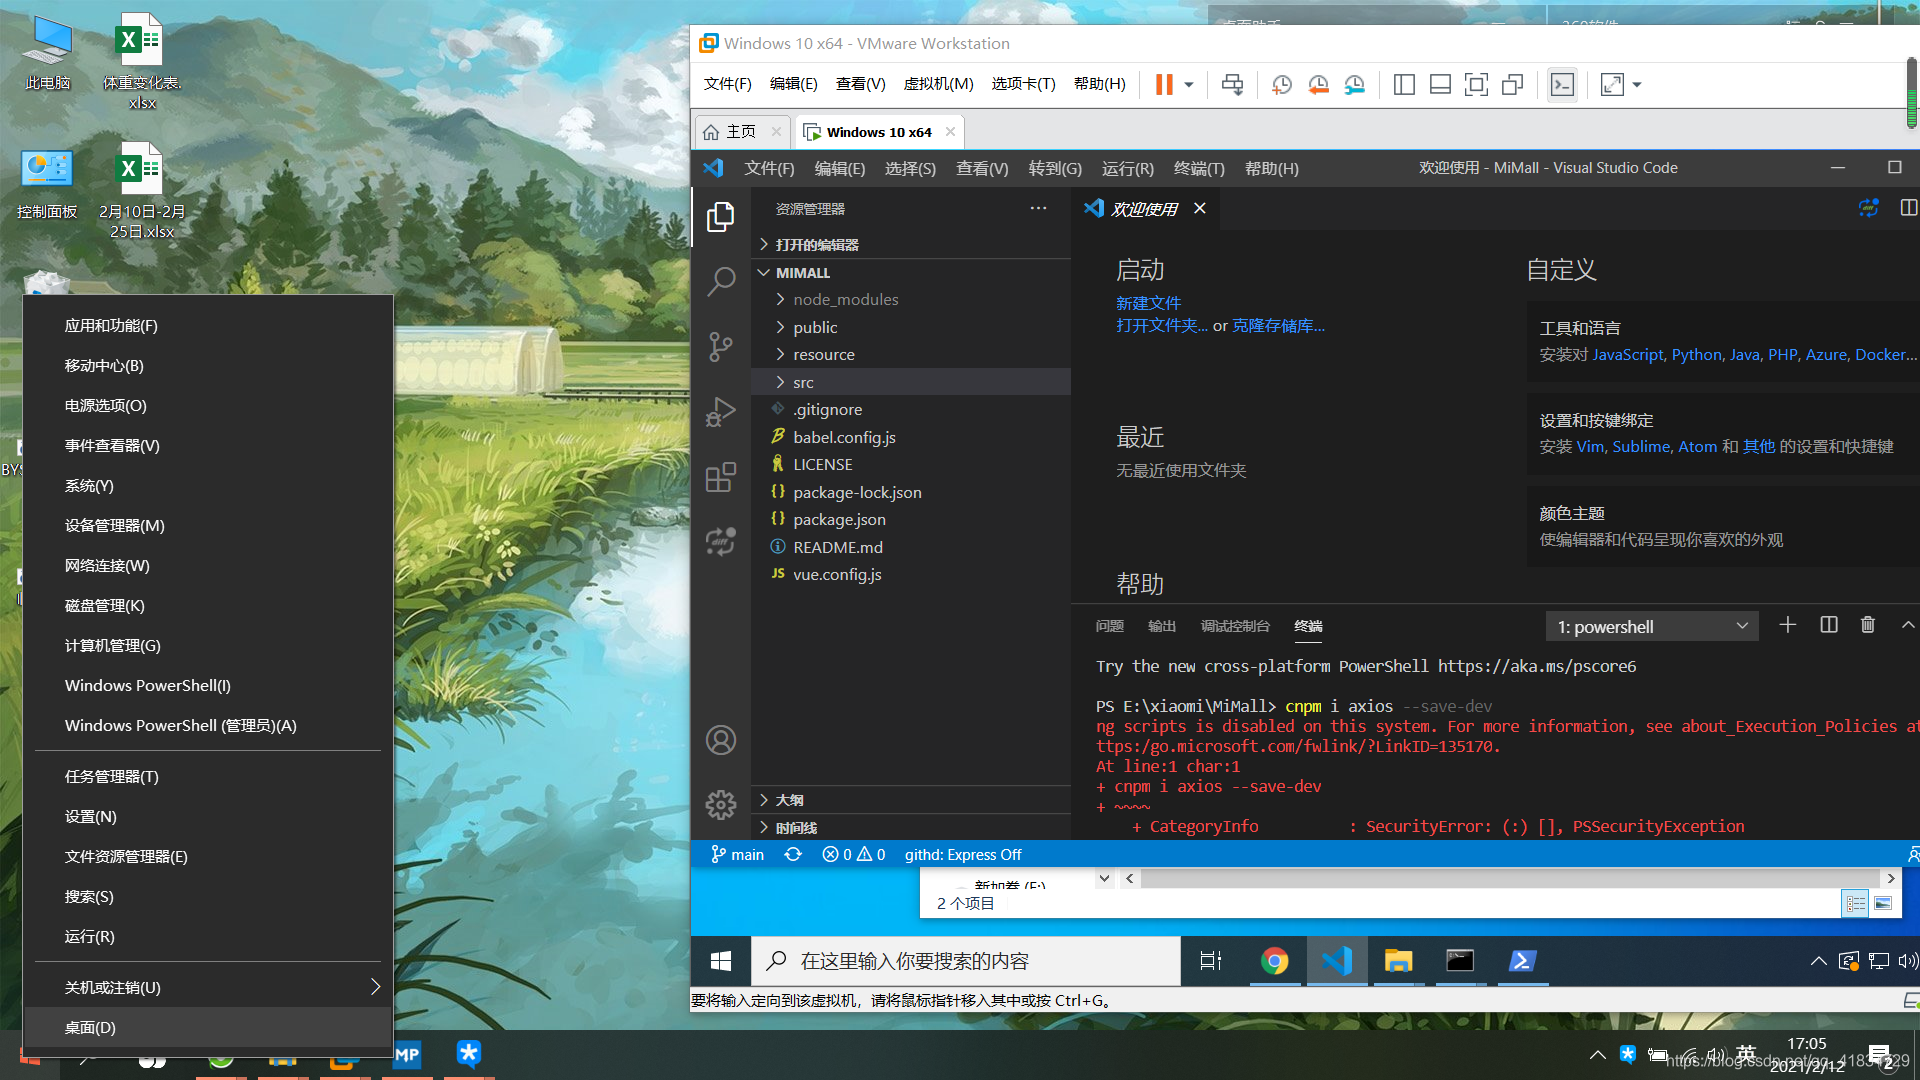Expand the 时间线 timeline section
This screenshot has width=1920, height=1080.
(911, 828)
